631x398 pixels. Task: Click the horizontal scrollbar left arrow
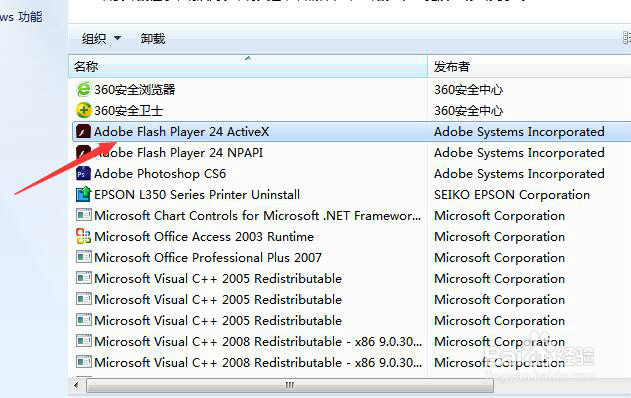[76, 385]
